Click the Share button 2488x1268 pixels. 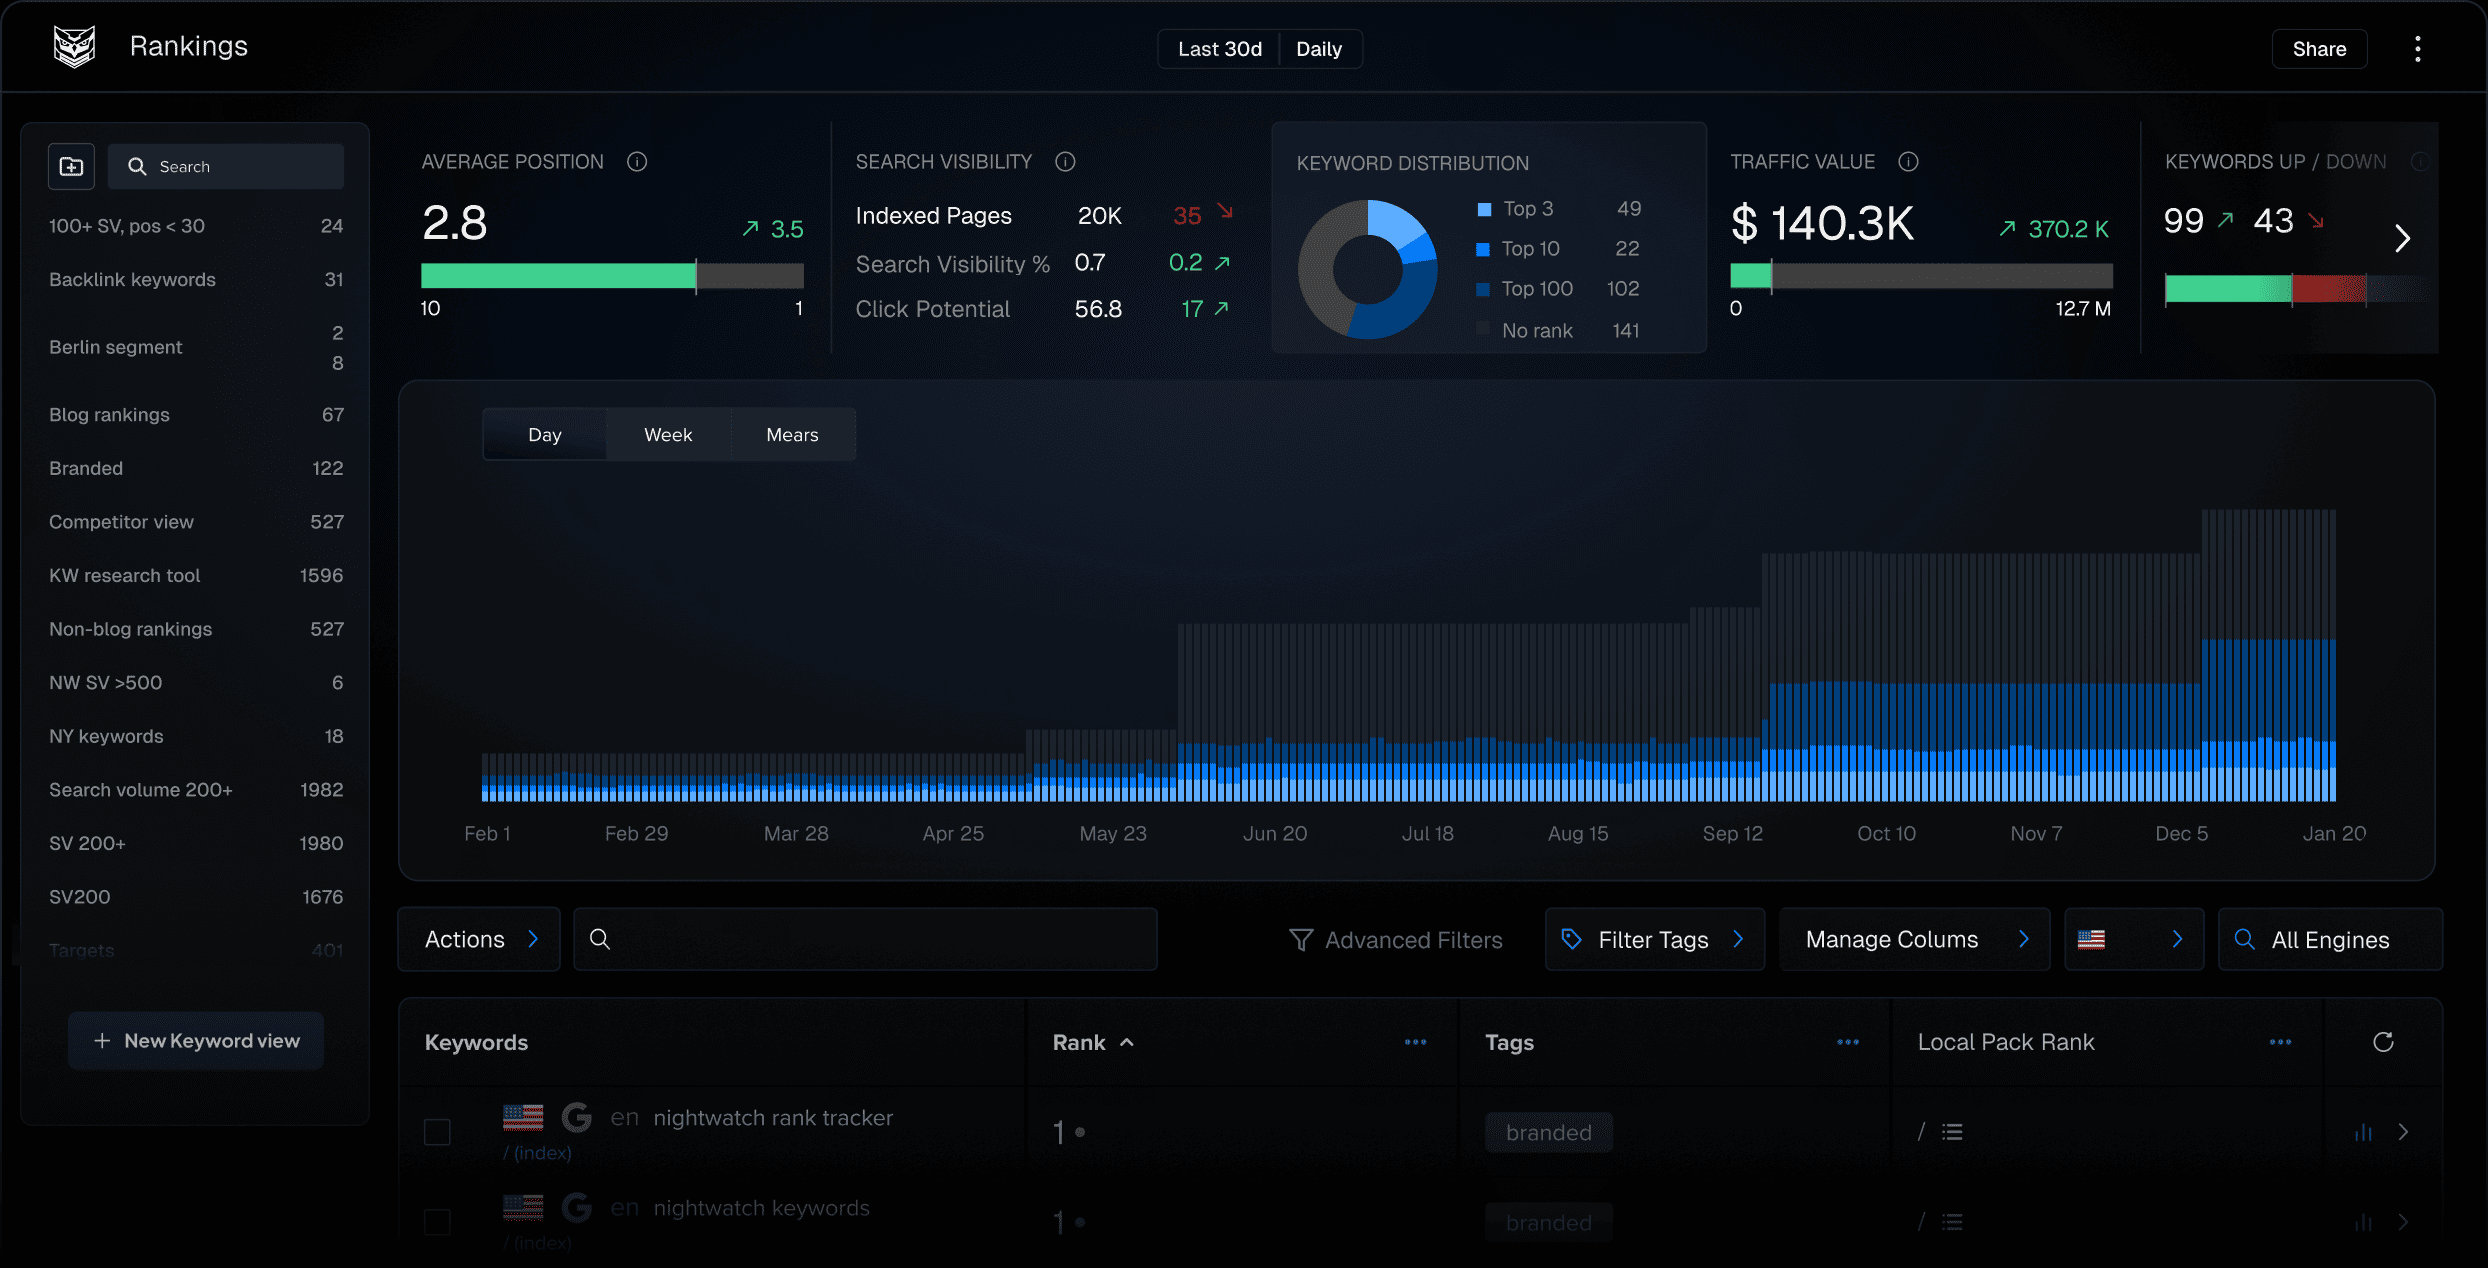point(2320,49)
